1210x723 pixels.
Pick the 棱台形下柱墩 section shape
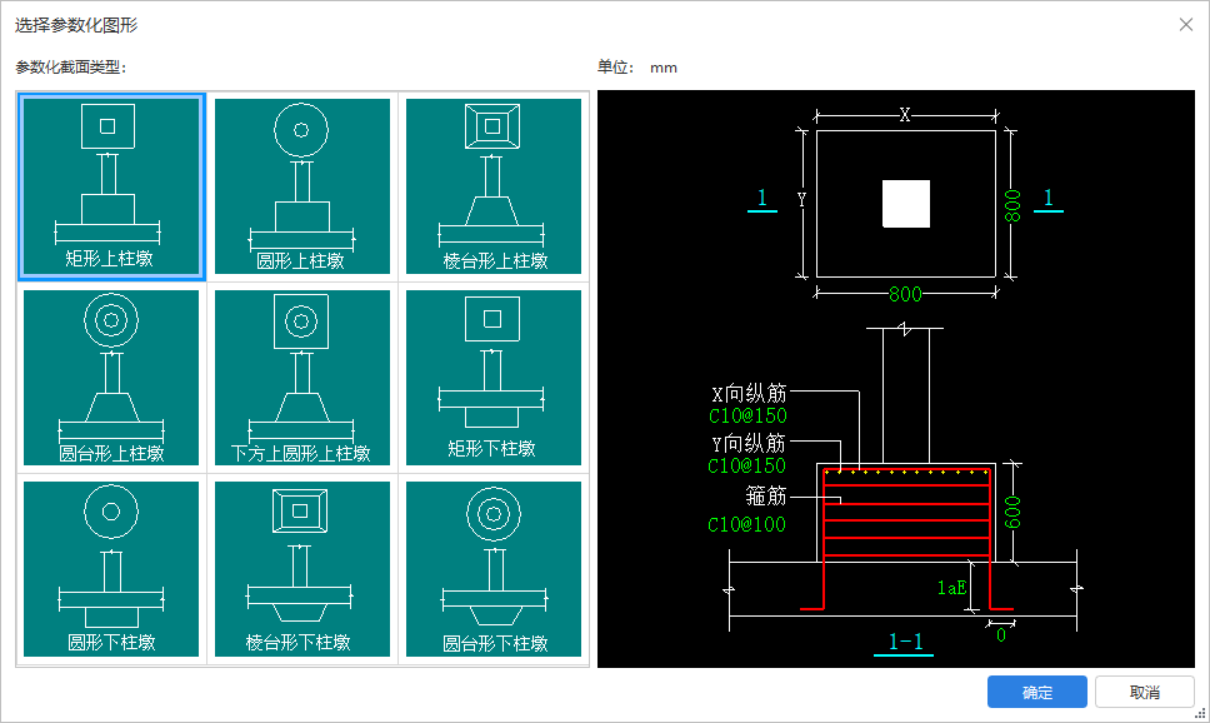tap(302, 569)
